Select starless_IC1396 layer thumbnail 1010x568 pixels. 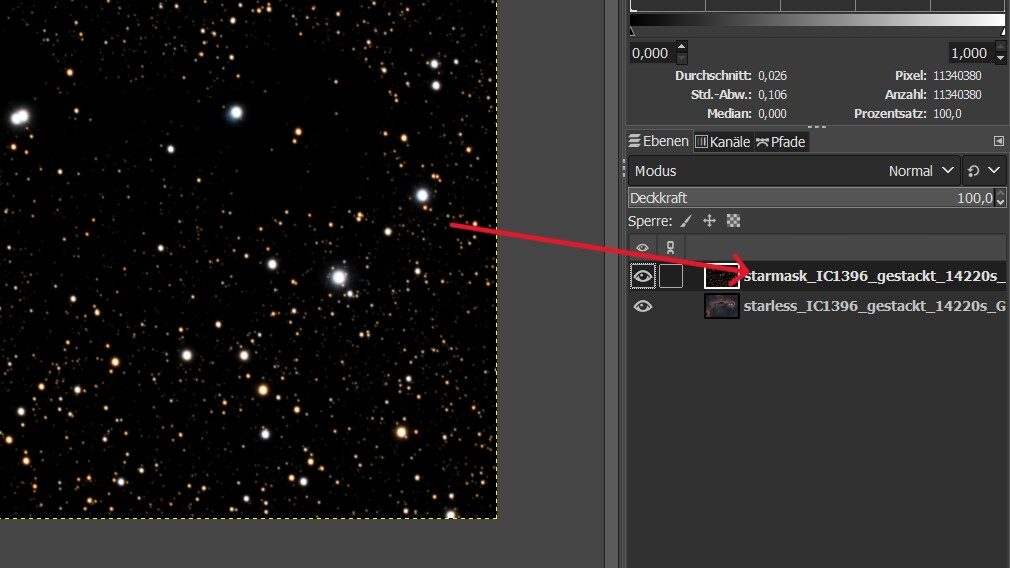point(721,306)
